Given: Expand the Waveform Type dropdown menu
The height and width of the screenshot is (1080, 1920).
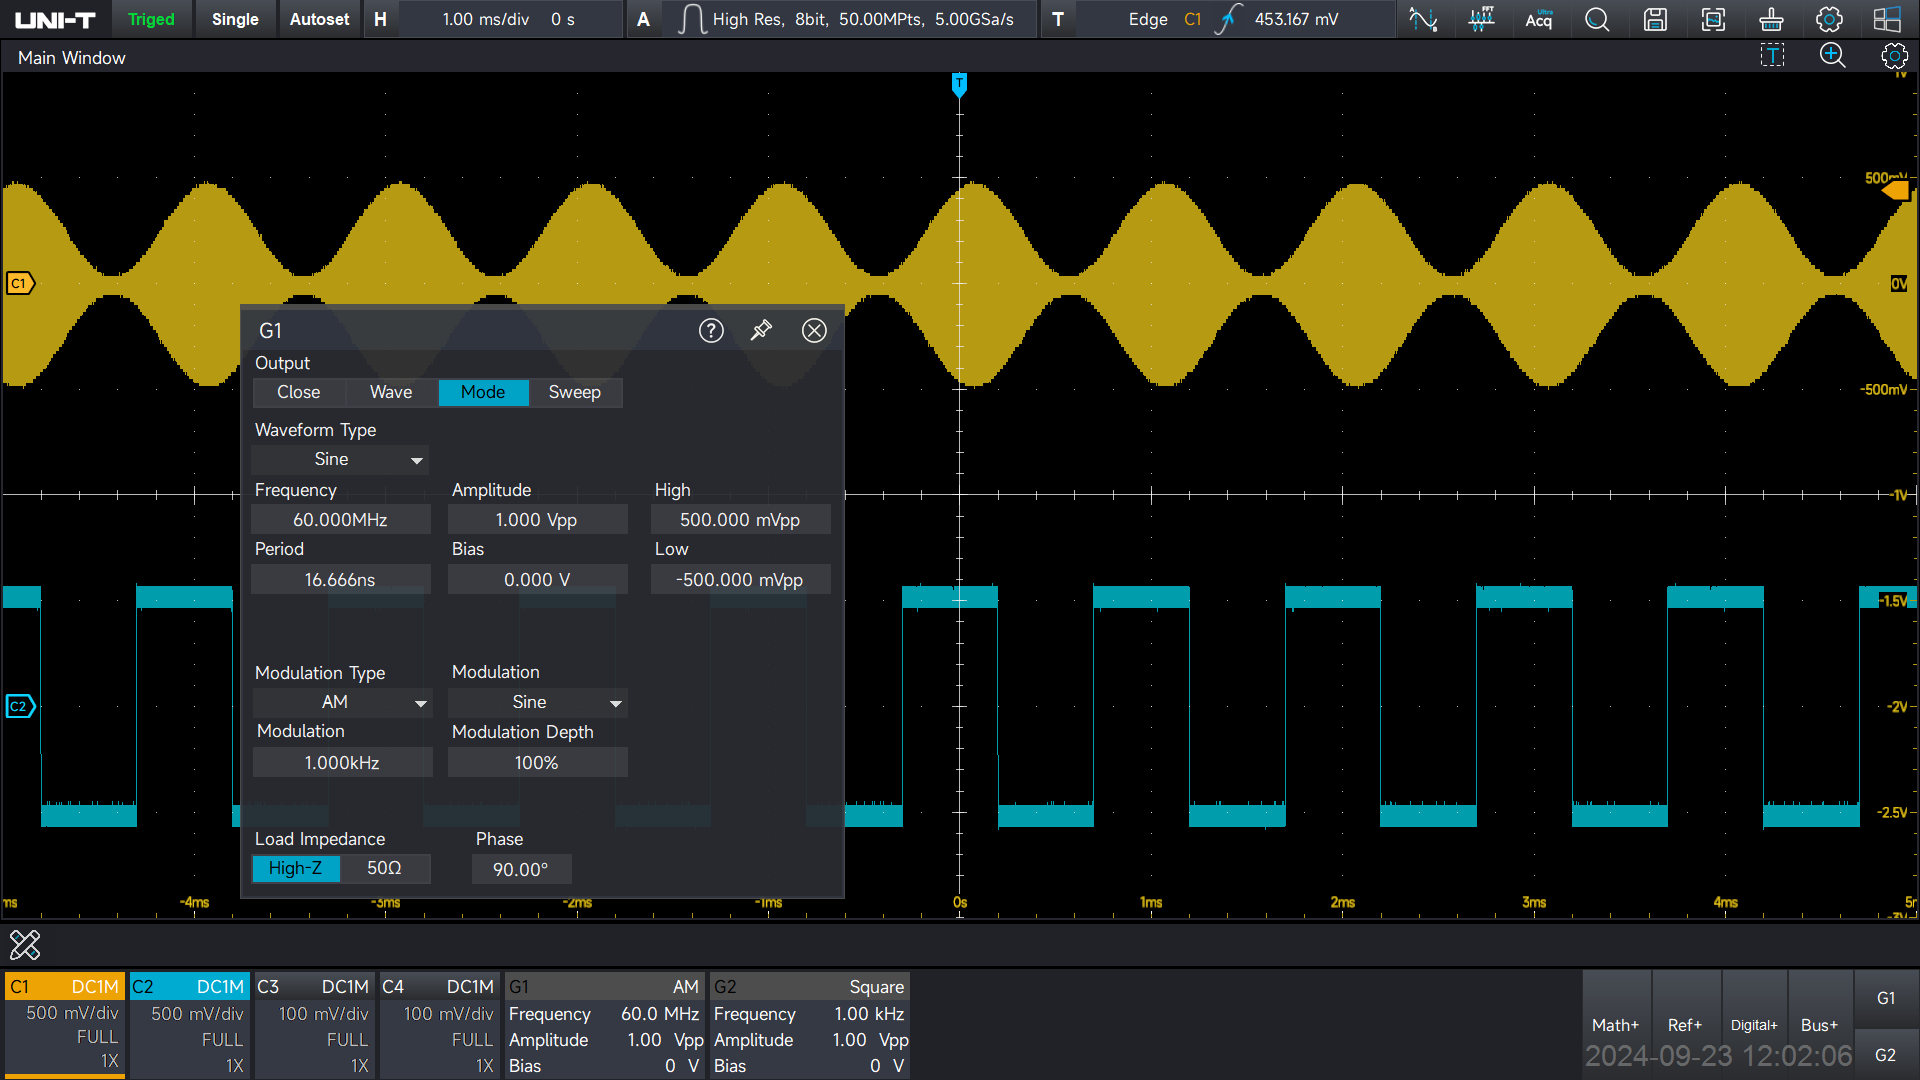Looking at the screenshot, I should coord(417,459).
